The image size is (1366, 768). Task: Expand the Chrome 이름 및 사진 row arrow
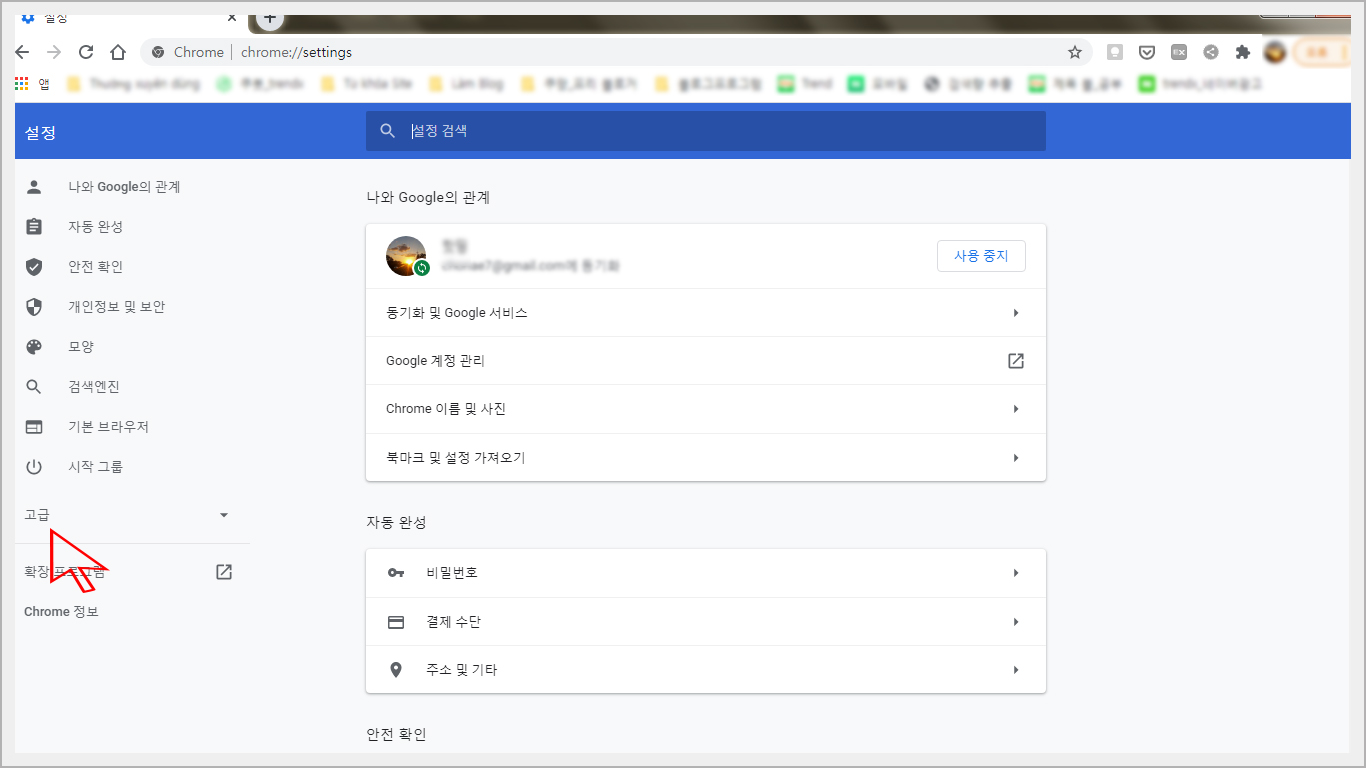1016,409
